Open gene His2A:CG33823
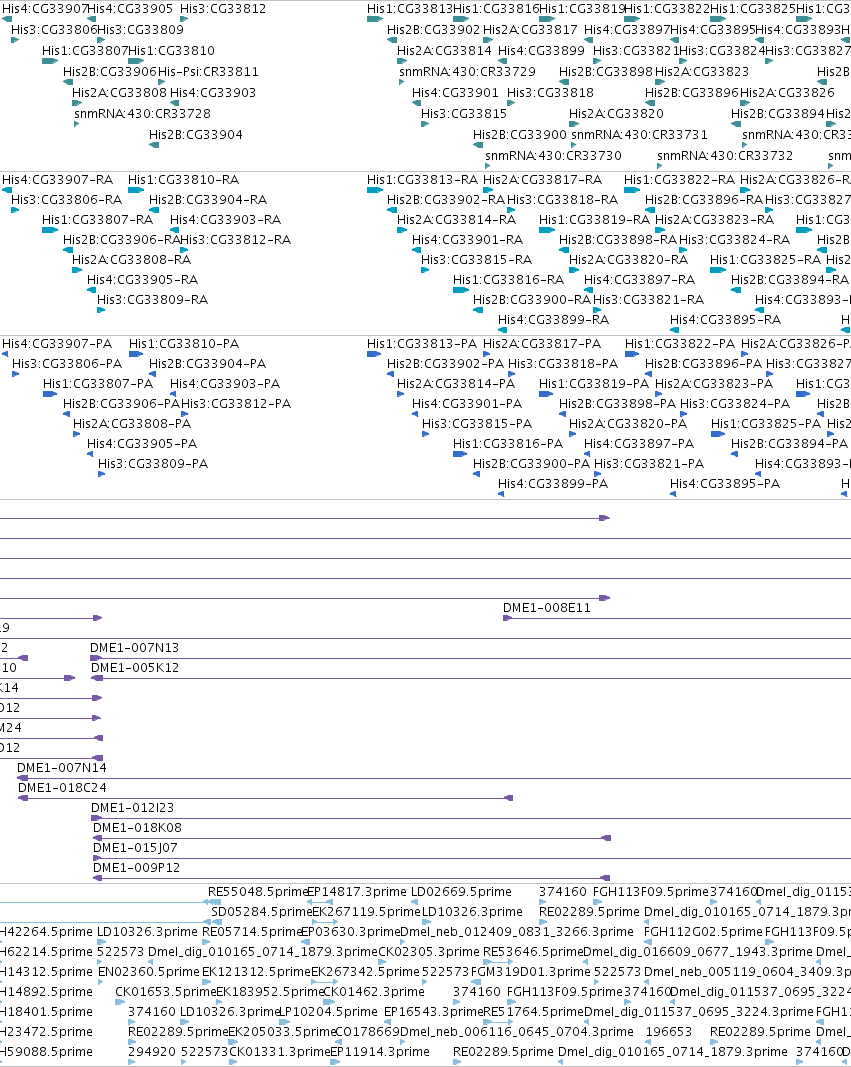This screenshot has height=1067, width=851. 702,71
